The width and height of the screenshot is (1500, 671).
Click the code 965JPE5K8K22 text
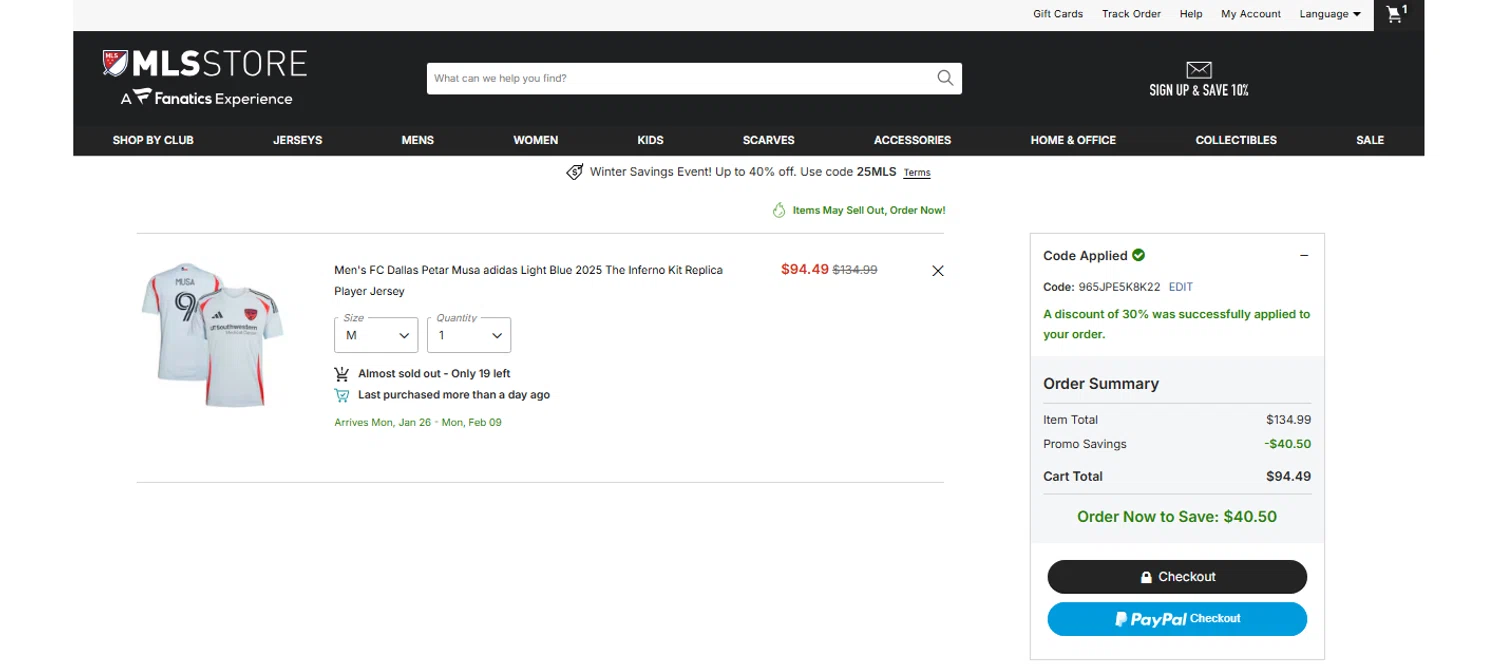pos(1119,287)
